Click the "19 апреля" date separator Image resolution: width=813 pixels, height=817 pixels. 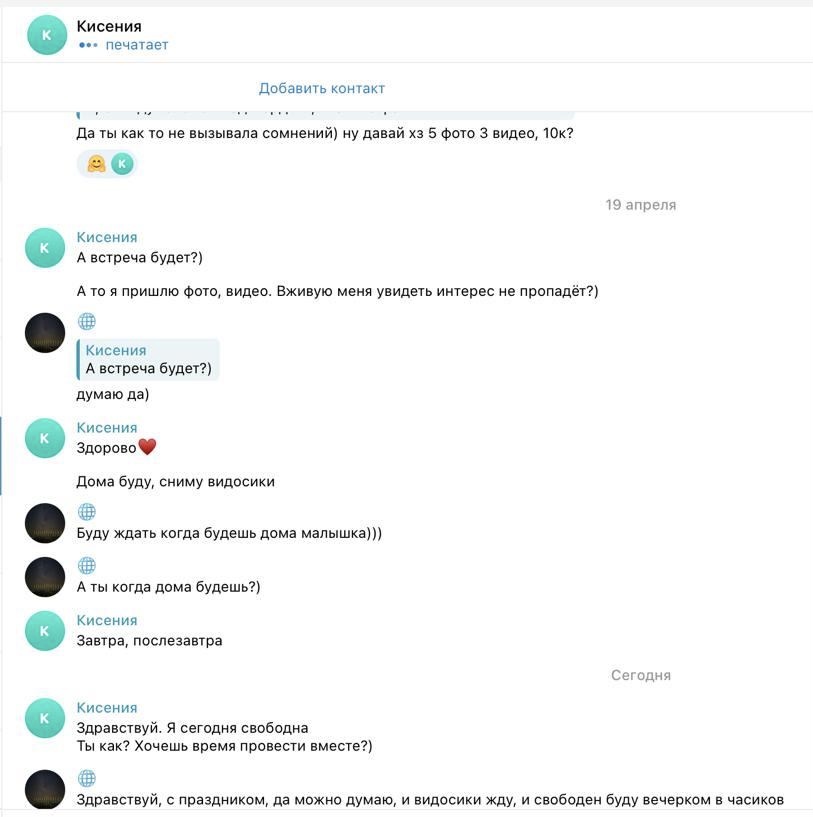coord(640,205)
